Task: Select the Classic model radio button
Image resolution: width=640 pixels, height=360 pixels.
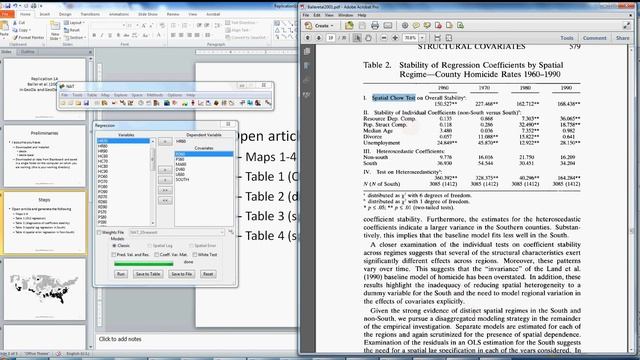Action: (114, 246)
